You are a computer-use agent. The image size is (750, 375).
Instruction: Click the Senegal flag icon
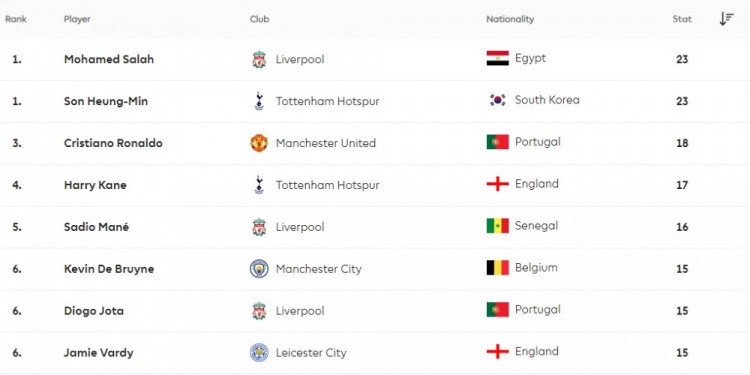coord(497,226)
